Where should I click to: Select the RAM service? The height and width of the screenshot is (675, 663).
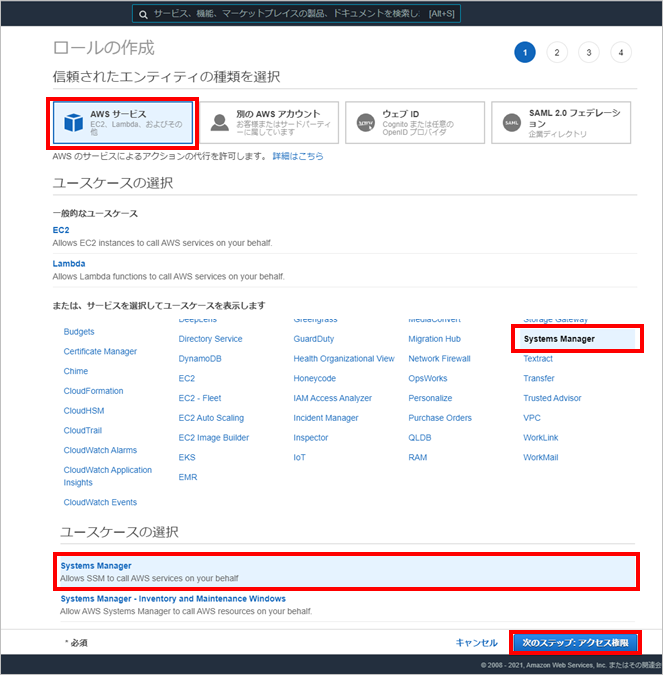tap(418, 458)
